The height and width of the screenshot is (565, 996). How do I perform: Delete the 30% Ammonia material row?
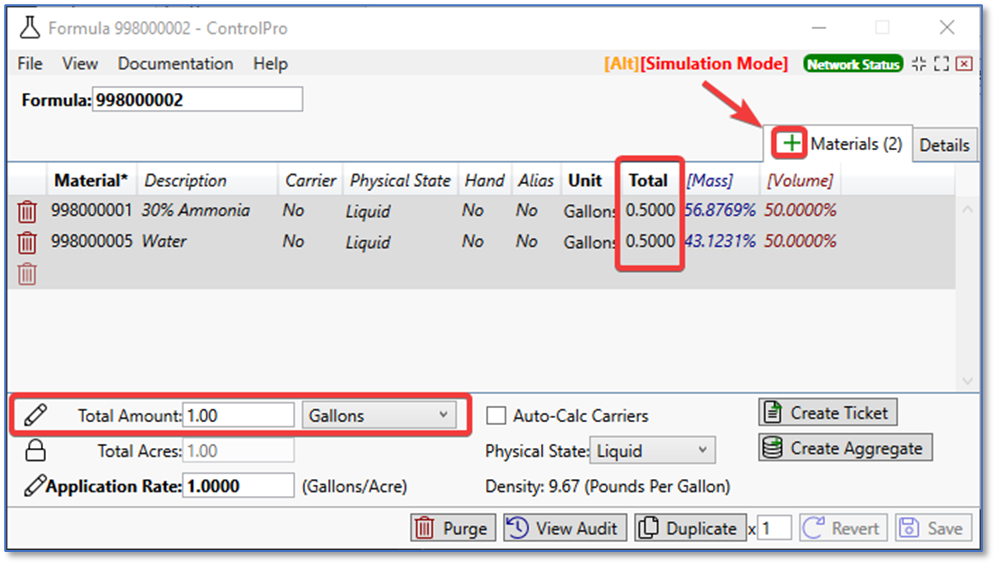coord(28,211)
